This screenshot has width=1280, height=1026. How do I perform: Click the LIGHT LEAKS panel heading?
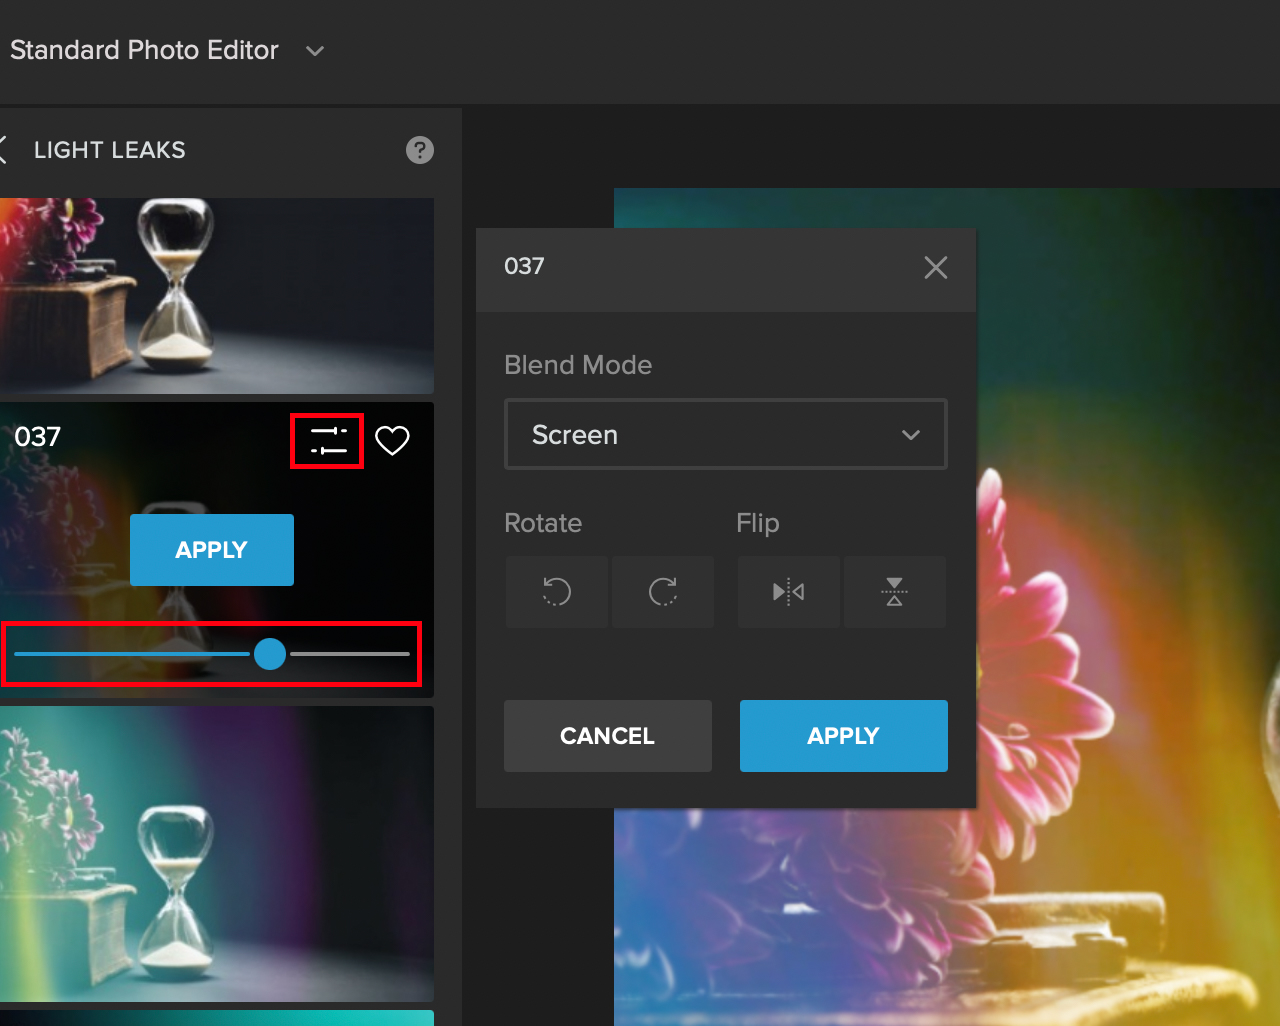pos(110,150)
